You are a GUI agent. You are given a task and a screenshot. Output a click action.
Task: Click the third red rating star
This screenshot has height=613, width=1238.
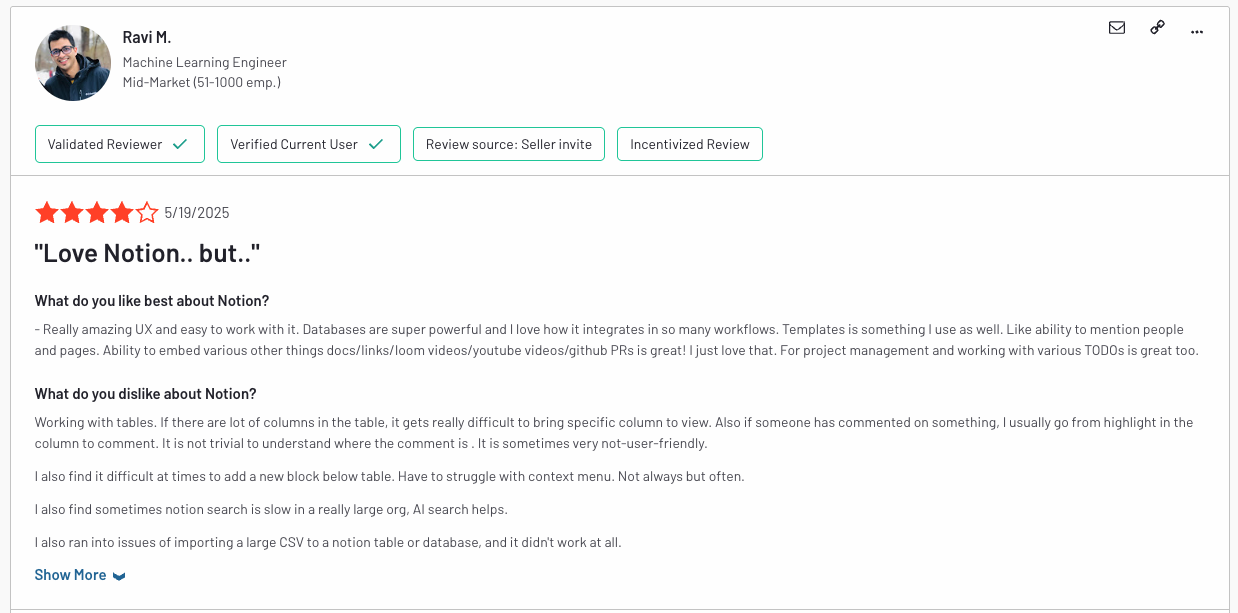(x=97, y=212)
